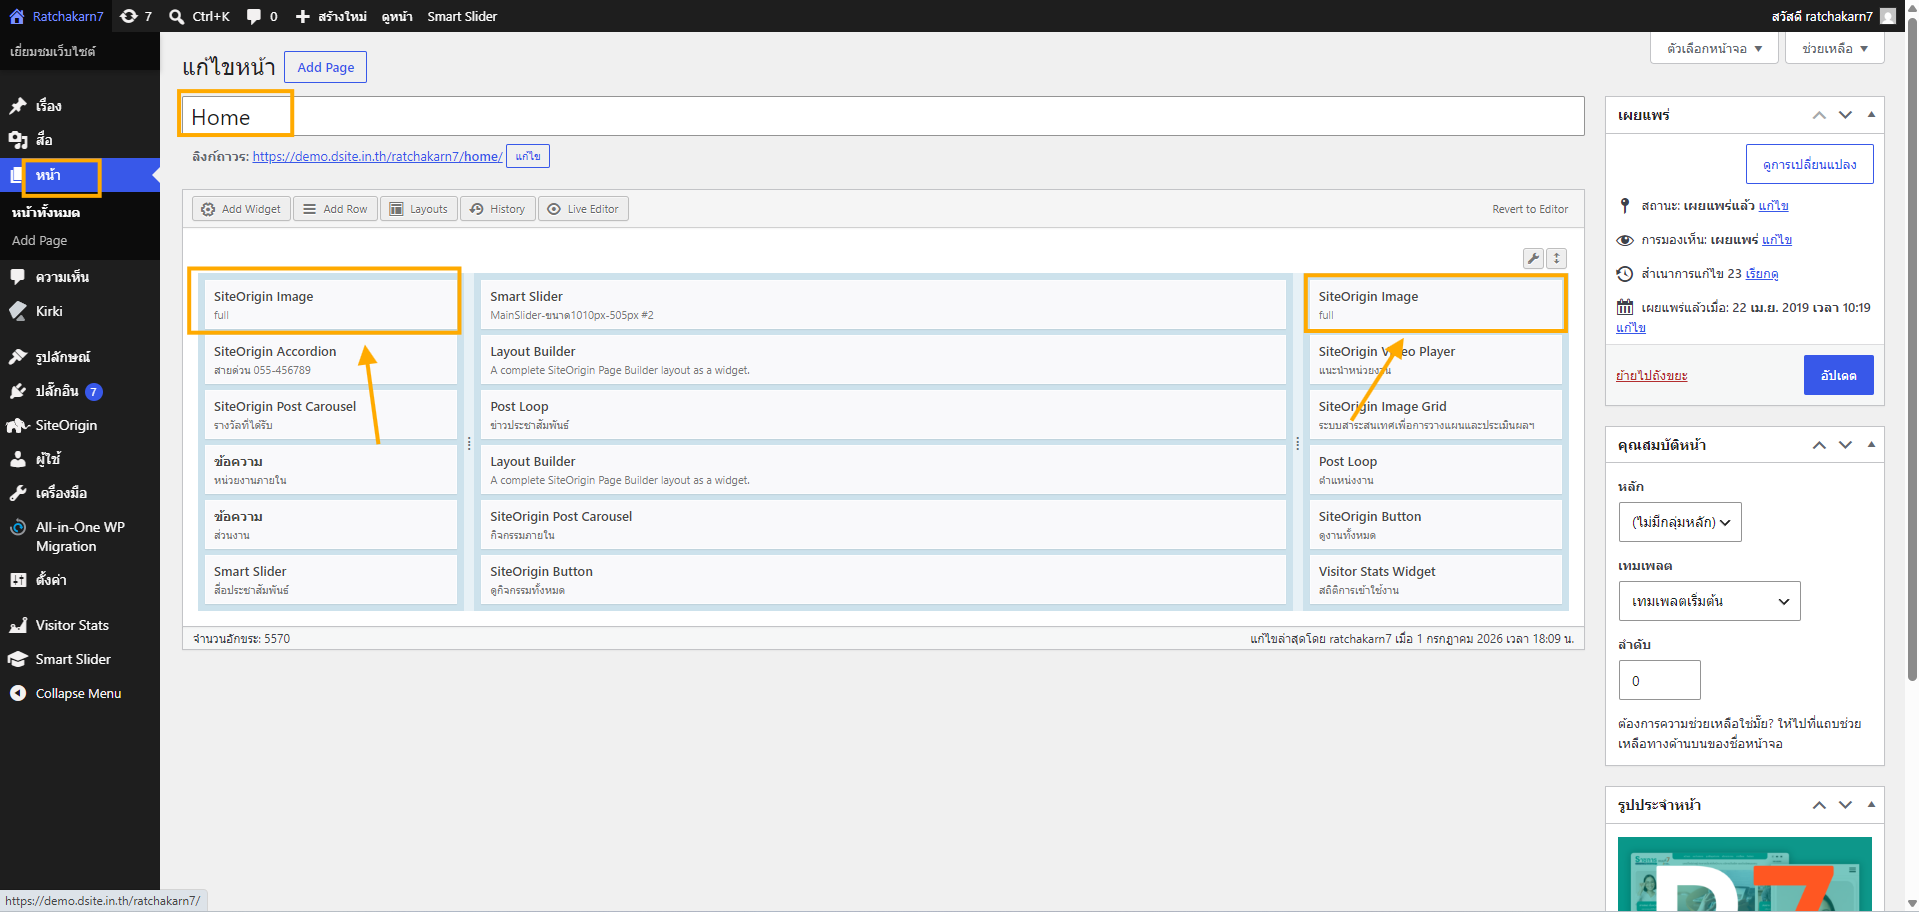Screen dimensions: 1919x912
Task: Click the Move to trash link
Action: coord(1651,376)
